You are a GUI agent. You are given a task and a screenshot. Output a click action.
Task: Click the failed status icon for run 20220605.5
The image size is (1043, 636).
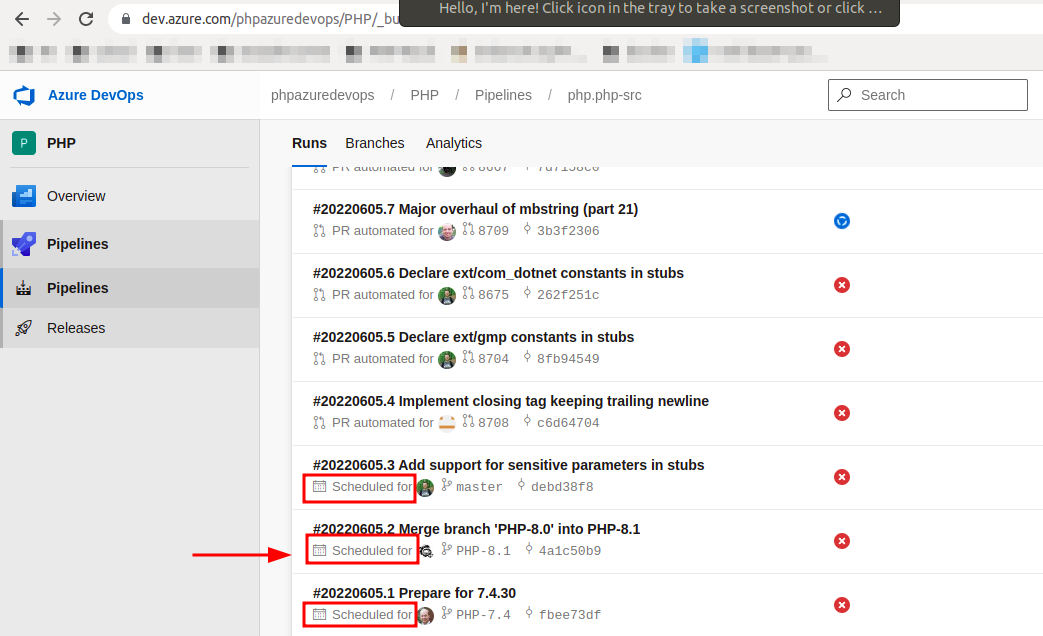tap(841, 349)
